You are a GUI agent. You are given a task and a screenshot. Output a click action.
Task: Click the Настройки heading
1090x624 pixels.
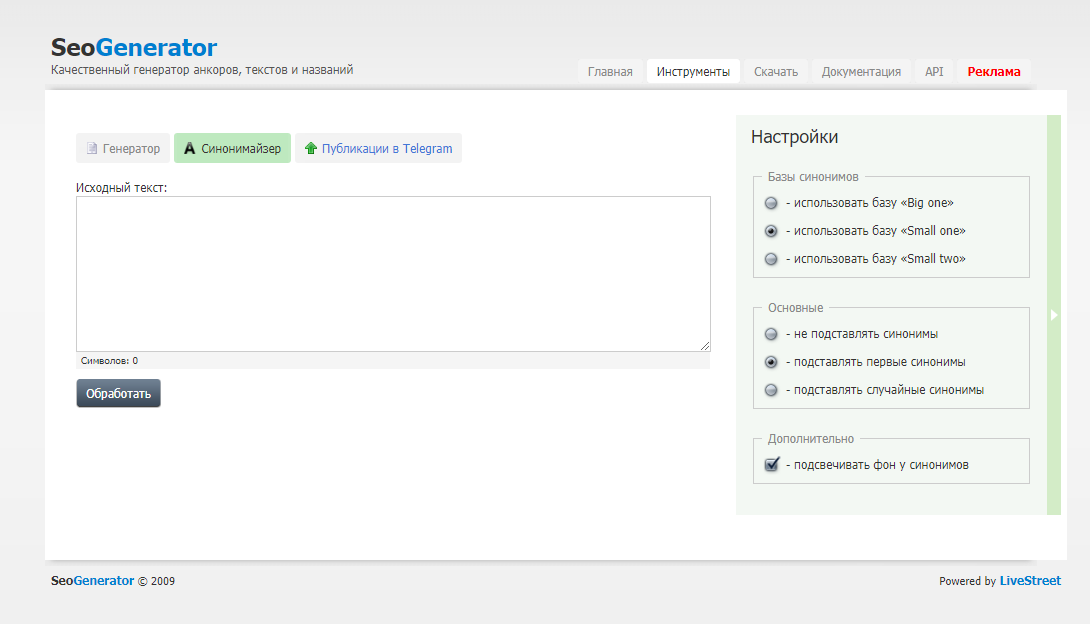[x=795, y=137]
